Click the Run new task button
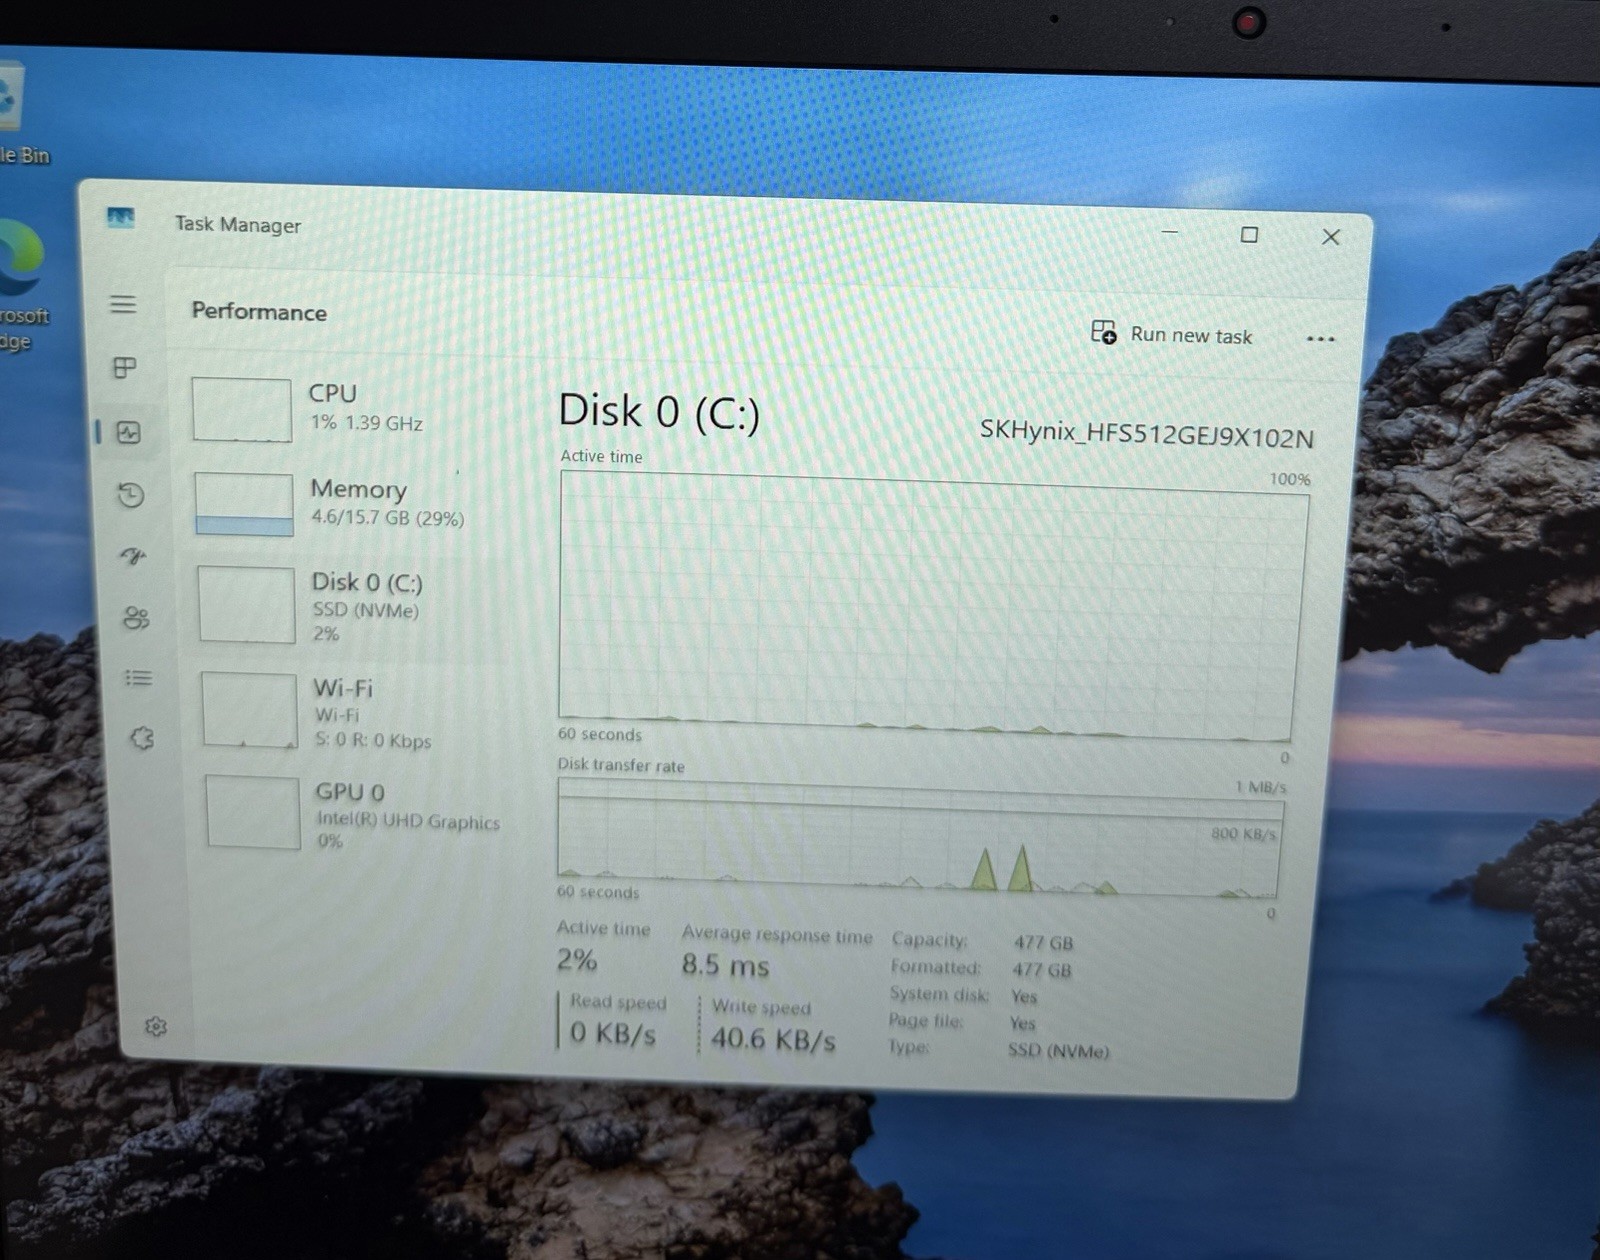This screenshot has width=1600, height=1260. coord(1171,334)
